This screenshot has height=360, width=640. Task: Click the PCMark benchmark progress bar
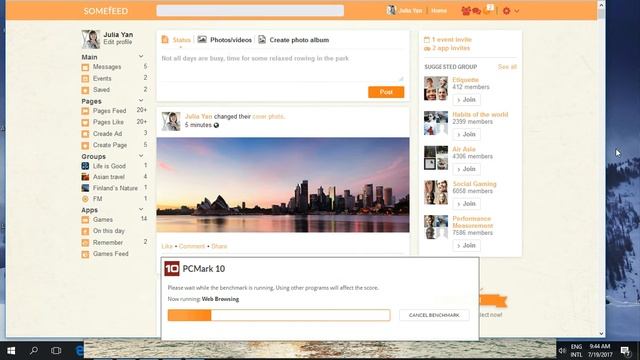pyautogui.click(x=279, y=315)
